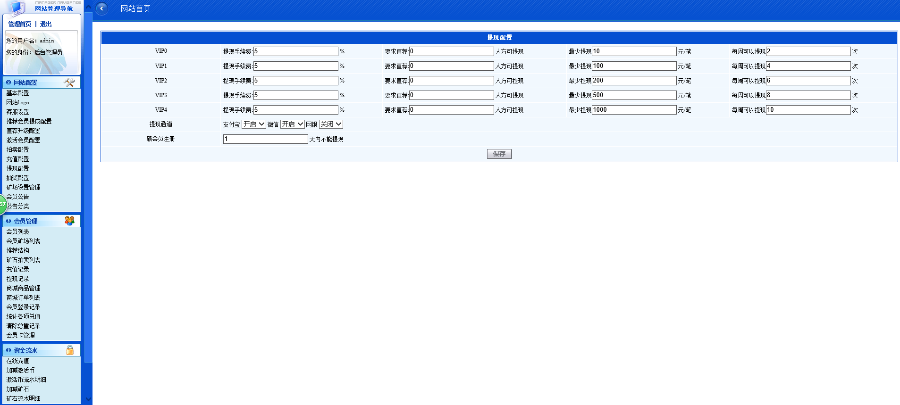This screenshot has width=900, height=405.
Task: Click the VIP3 weekly withdrawals field showing 8
Action: coord(808,95)
